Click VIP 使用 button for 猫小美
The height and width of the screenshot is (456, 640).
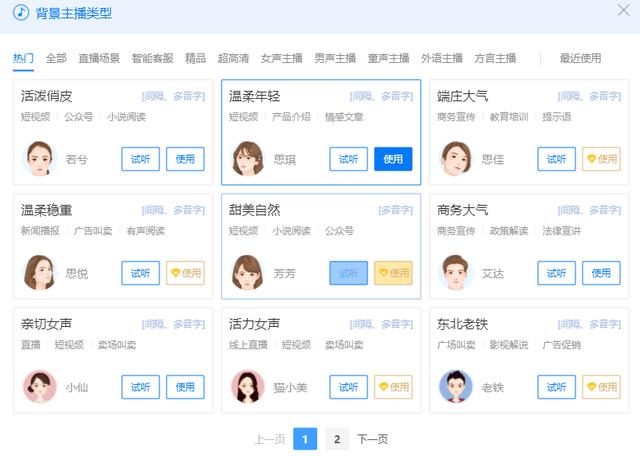pyautogui.click(x=393, y=387)
